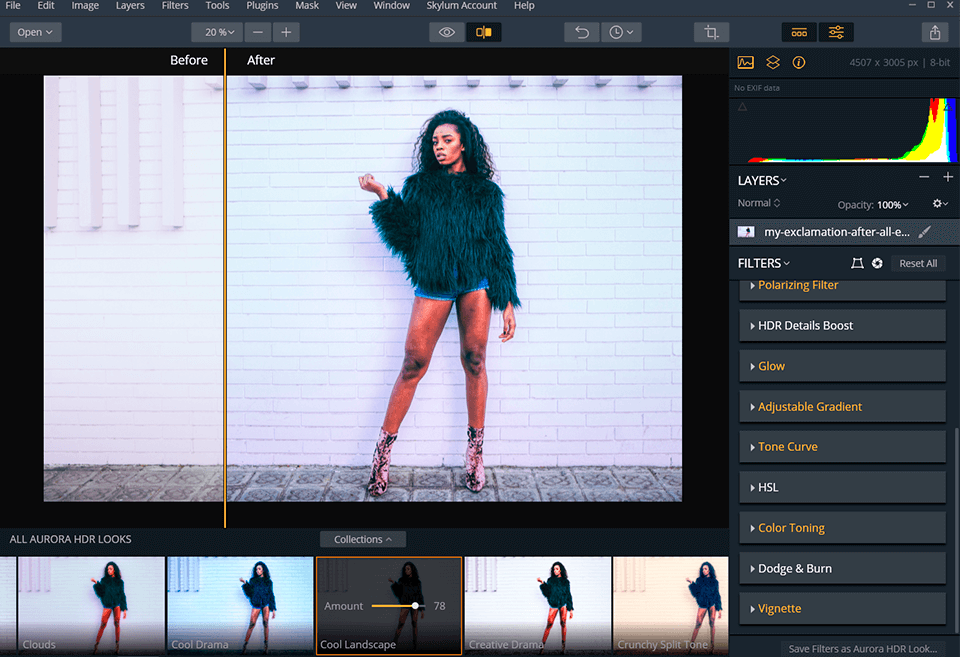Toggle the looks filmstrip panel
This screenshot has height=657, width=960.
point(799,32)
